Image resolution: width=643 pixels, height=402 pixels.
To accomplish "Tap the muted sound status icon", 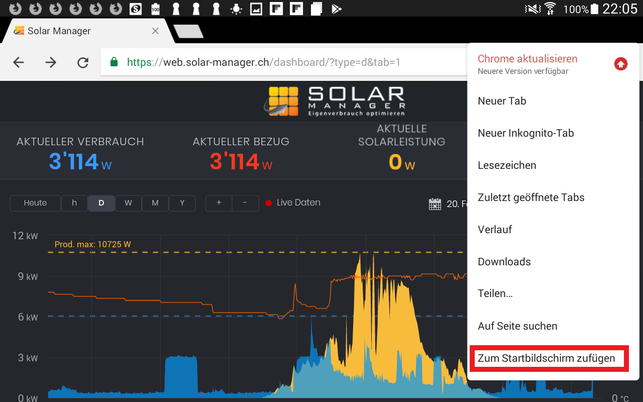I will tap(532, 9).
